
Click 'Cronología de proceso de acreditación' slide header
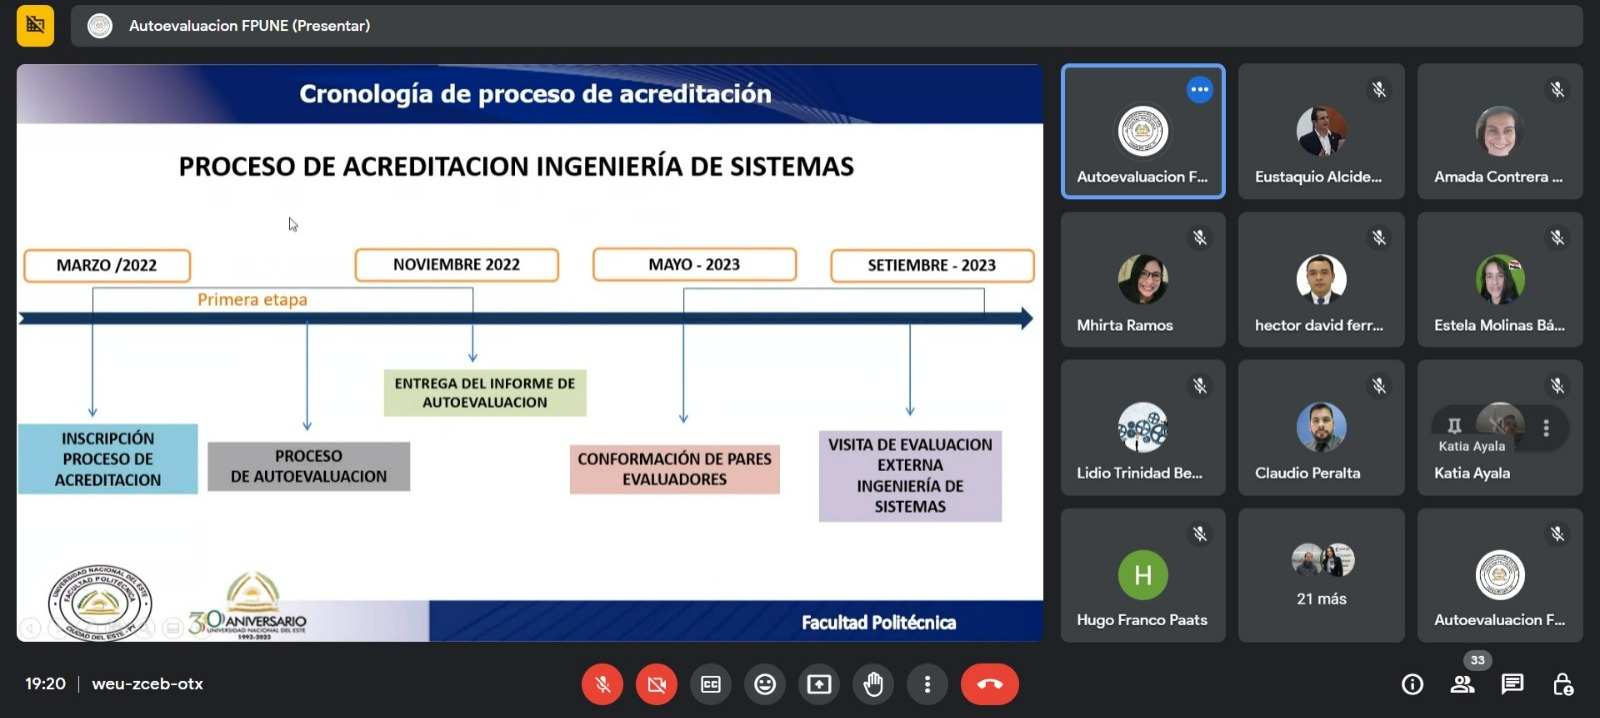point(535,94)
